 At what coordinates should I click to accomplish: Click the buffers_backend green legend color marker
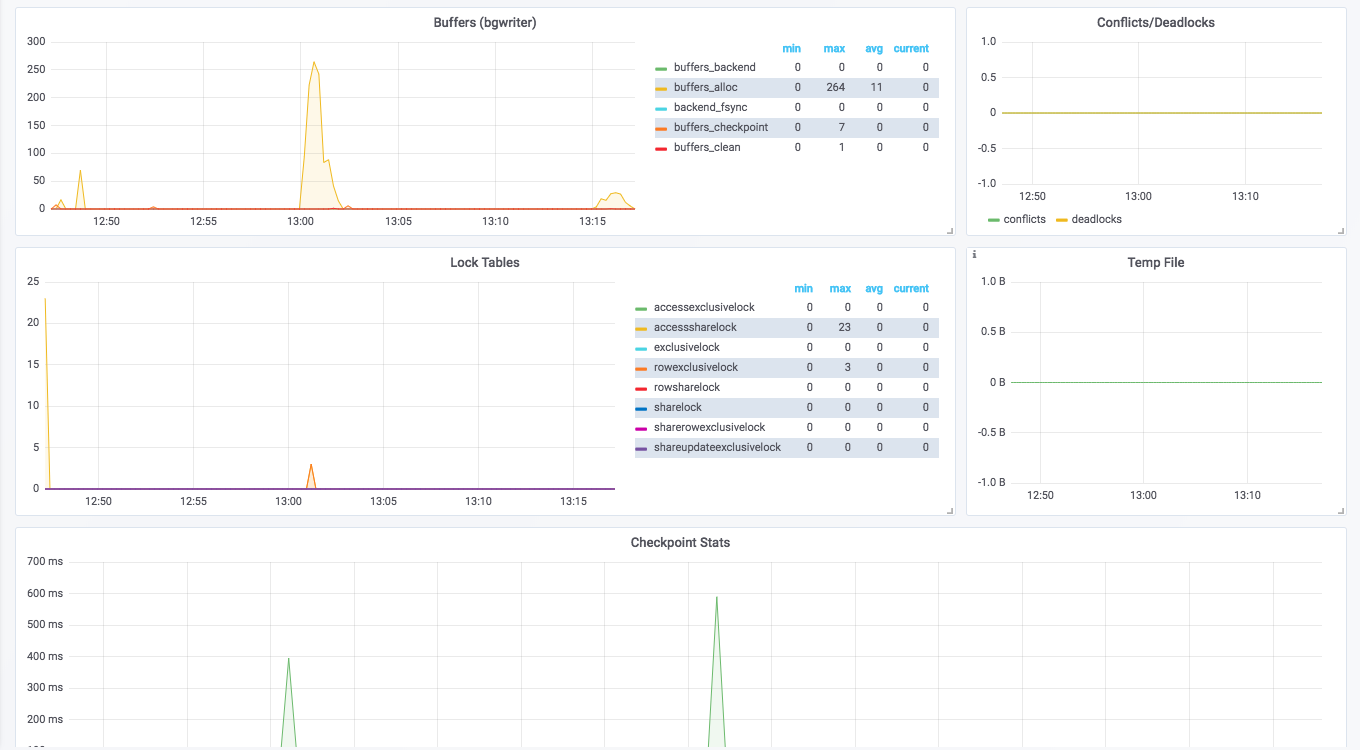(x=661, y=68)
